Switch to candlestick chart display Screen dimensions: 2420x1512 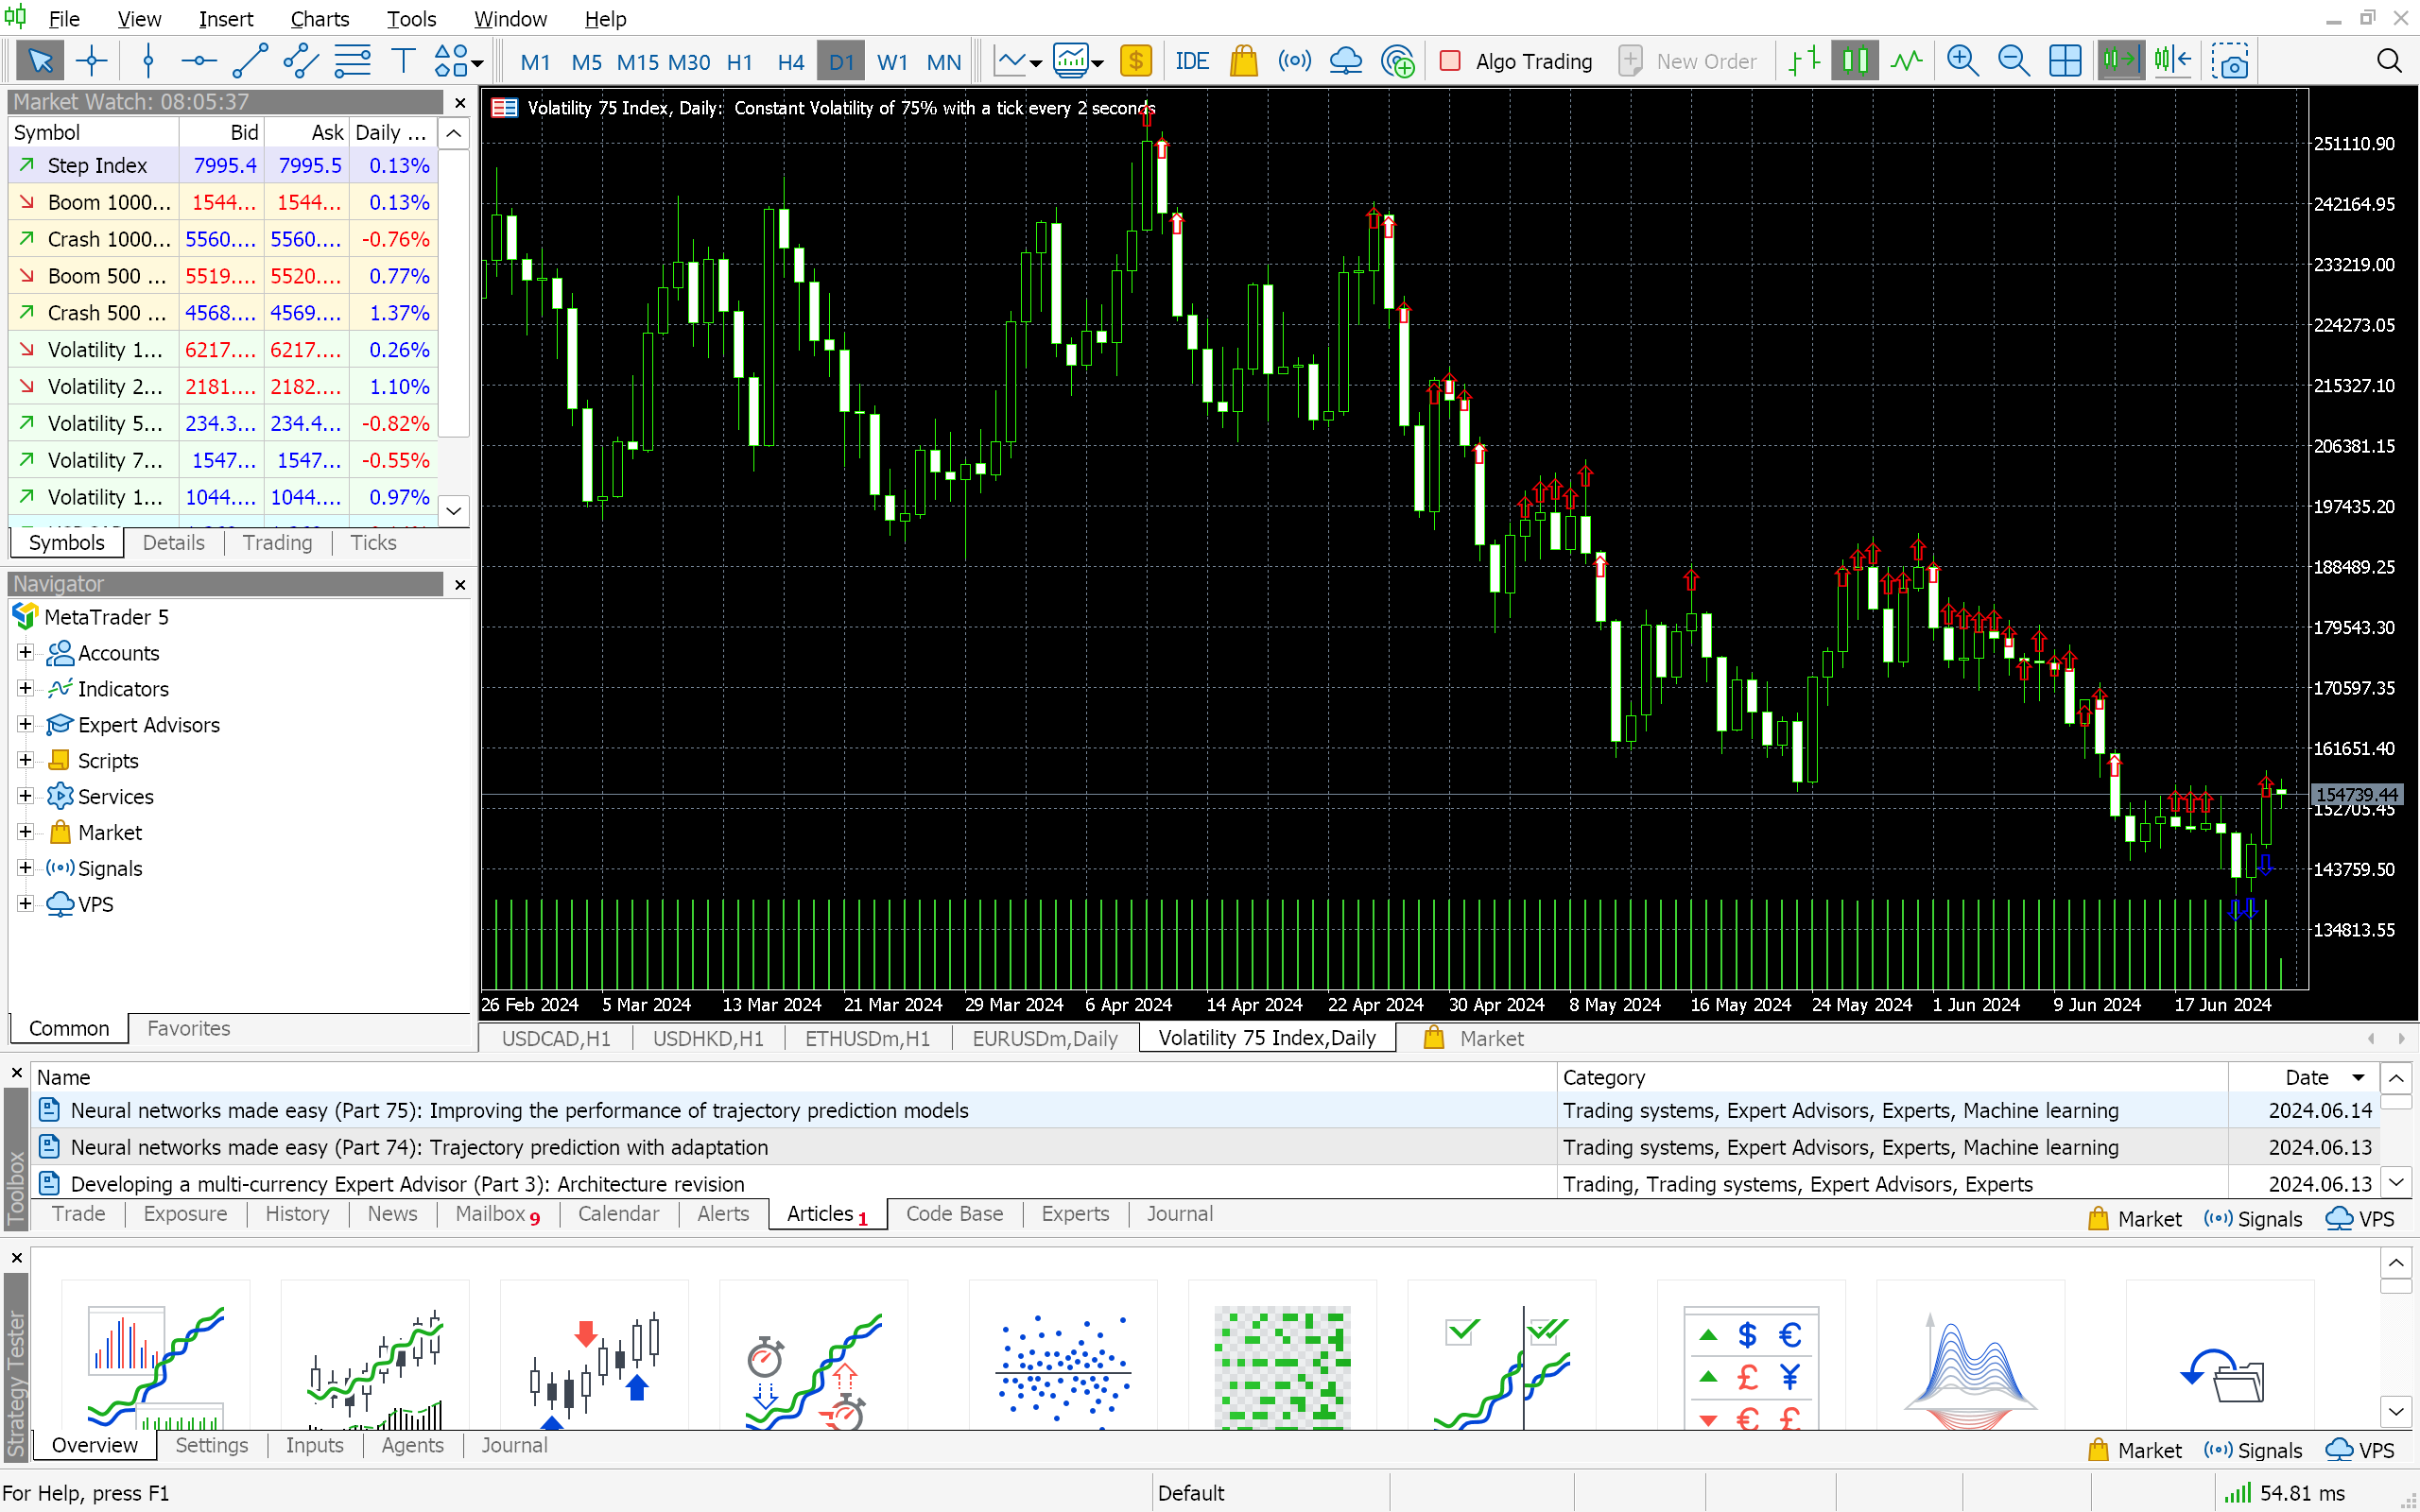[x=1855, y=61]
